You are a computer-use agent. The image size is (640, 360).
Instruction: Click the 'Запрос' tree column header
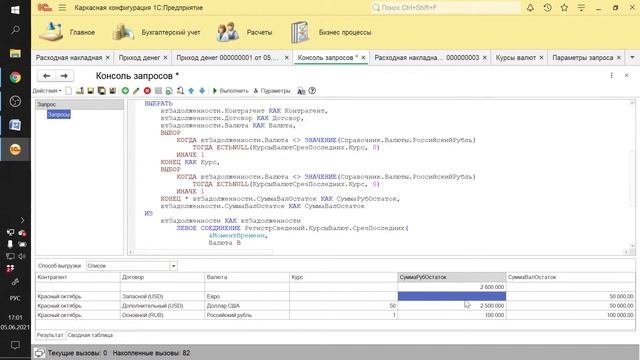79,104
